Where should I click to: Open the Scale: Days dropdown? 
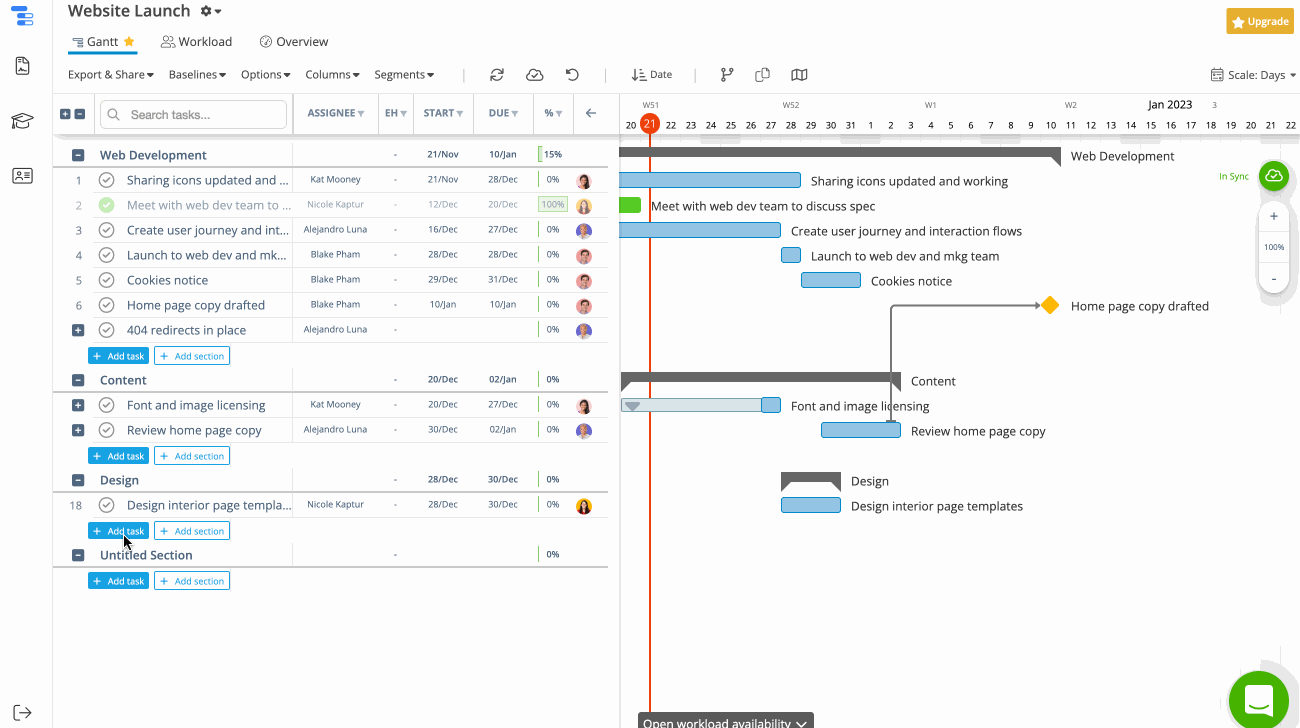(x=1253, y=75)
